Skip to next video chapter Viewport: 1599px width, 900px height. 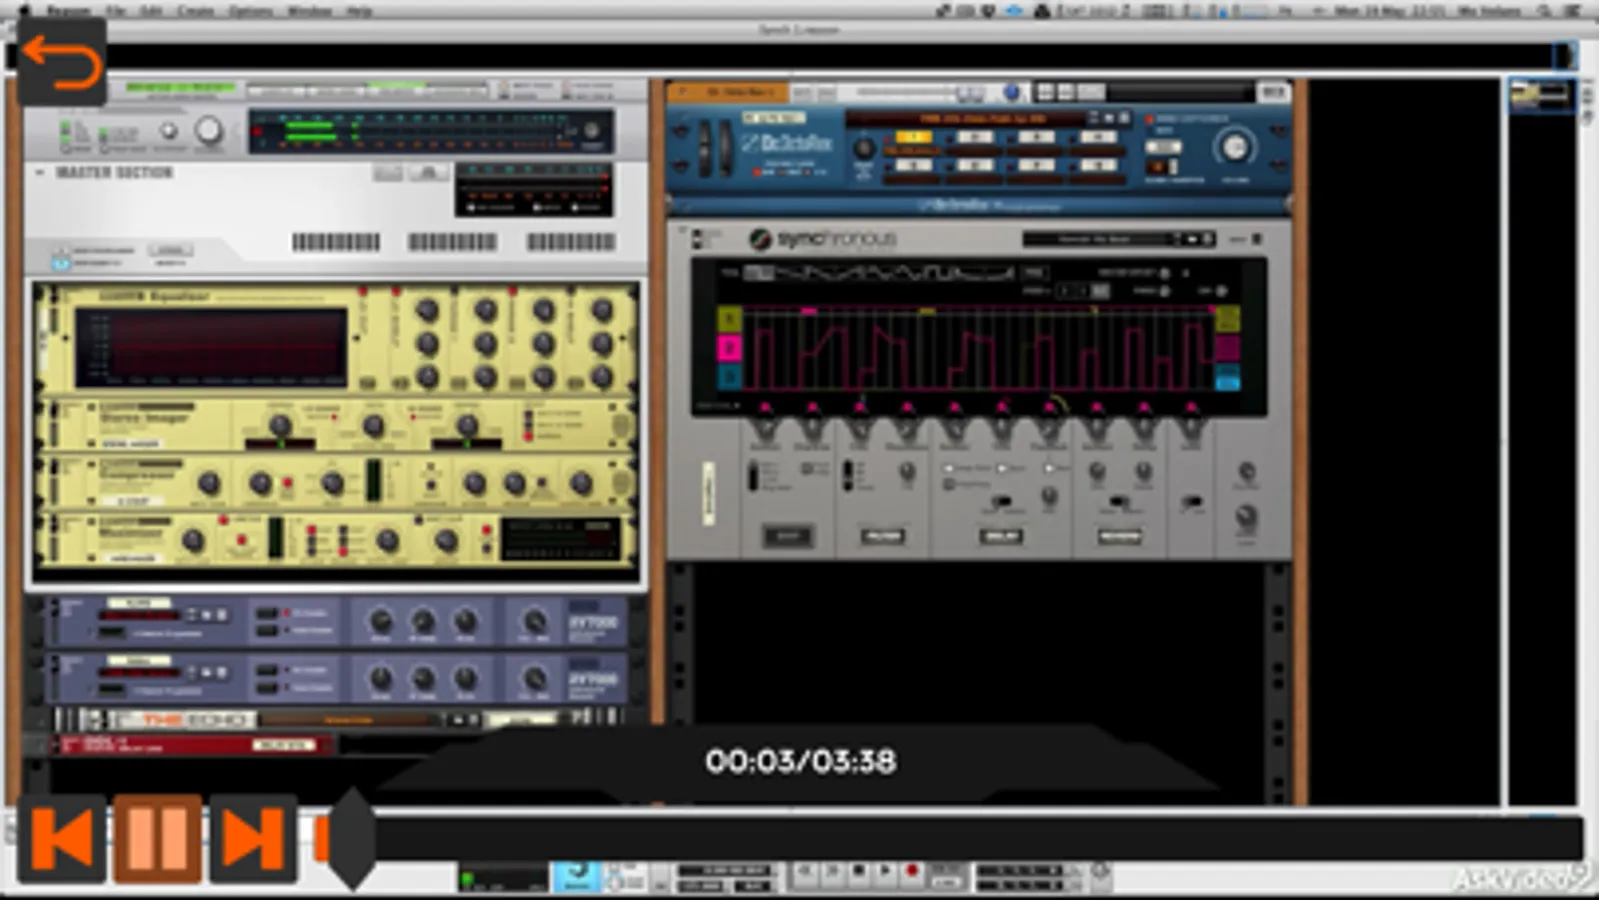253,838
